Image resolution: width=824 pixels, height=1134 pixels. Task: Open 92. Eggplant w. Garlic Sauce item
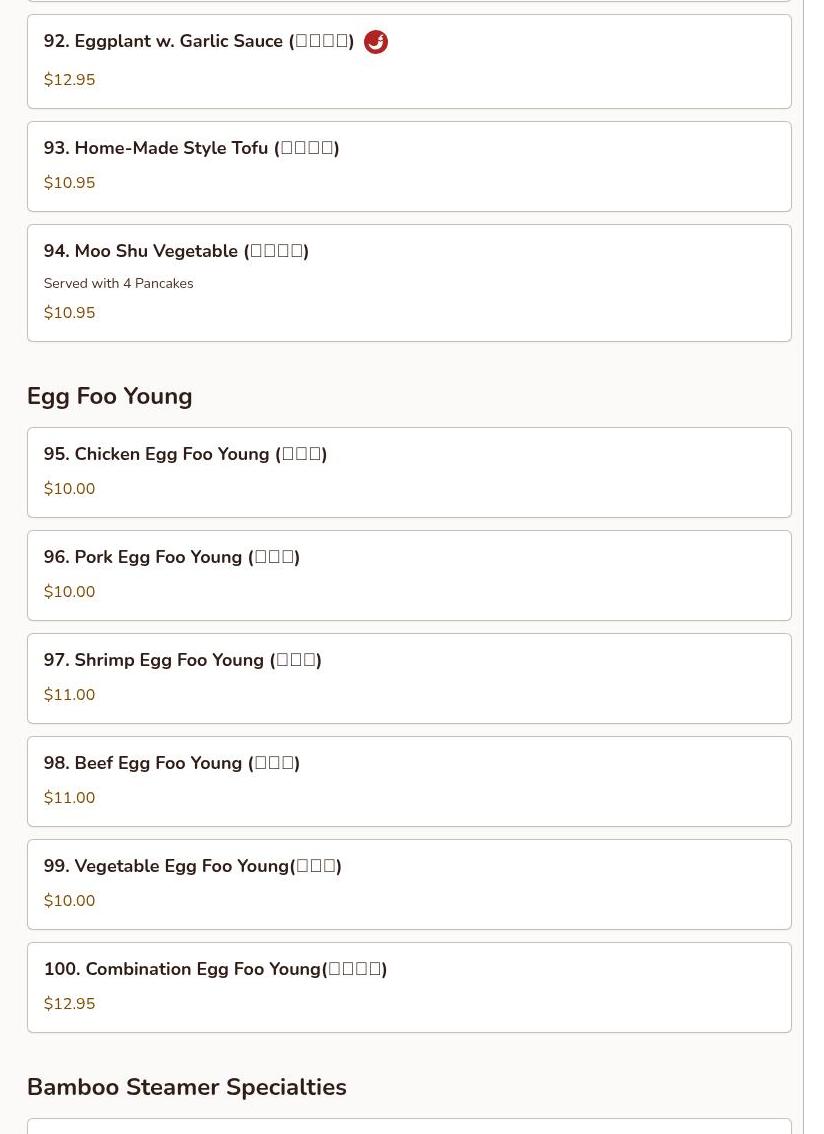click(409, 61)
